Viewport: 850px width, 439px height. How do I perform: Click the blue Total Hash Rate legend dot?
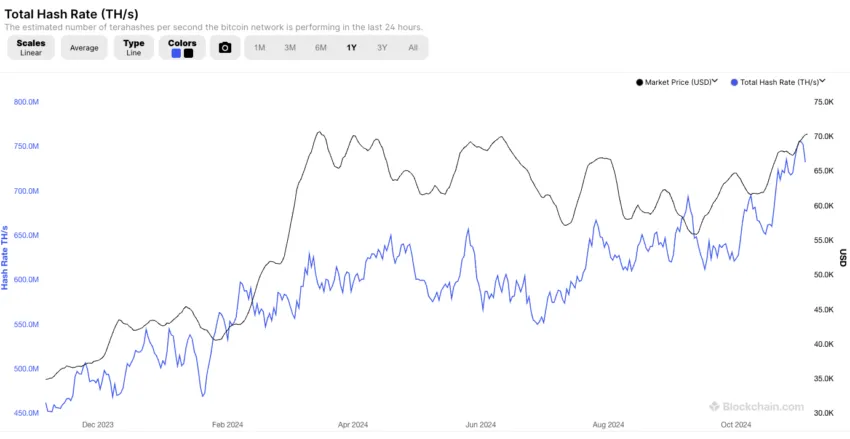(736, 82)
